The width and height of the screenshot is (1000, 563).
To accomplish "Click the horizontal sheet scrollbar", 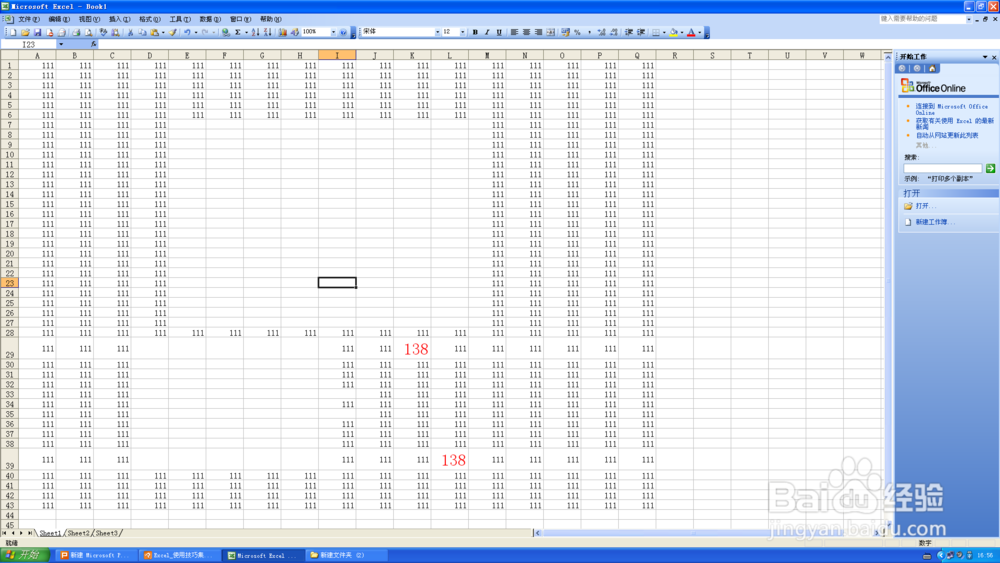I will [x=708, y=533].
